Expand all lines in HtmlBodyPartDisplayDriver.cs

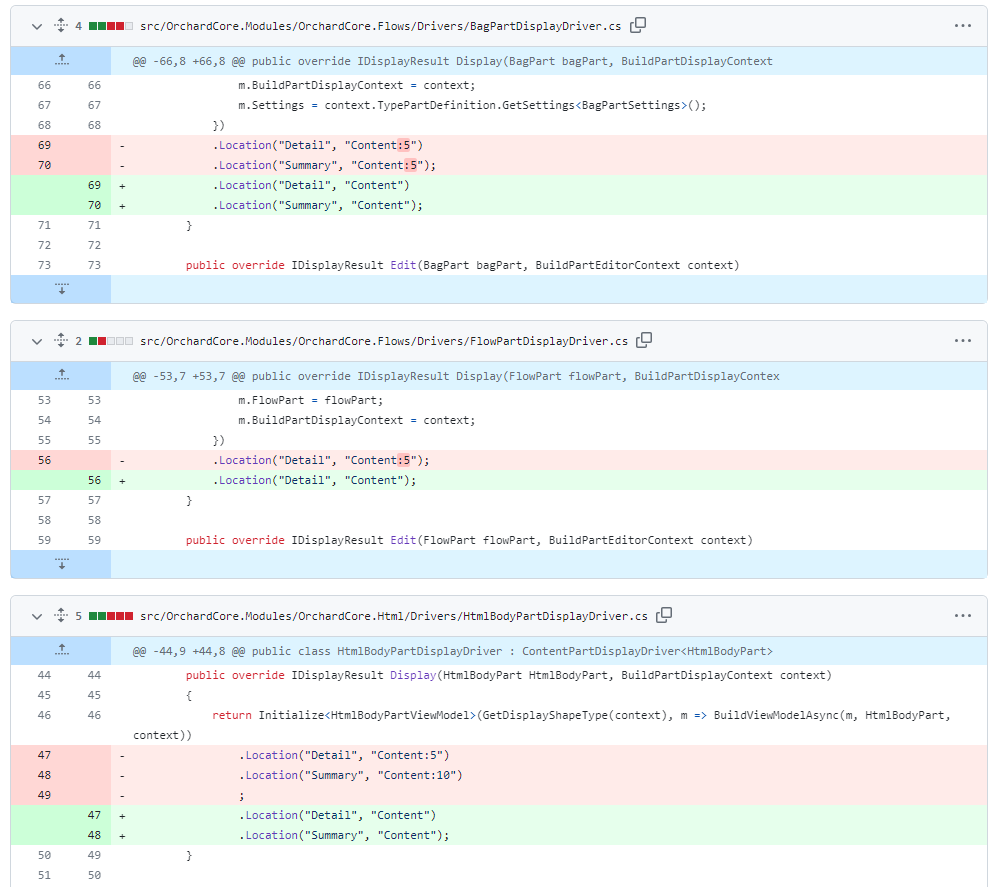click(x=61, y=615)
